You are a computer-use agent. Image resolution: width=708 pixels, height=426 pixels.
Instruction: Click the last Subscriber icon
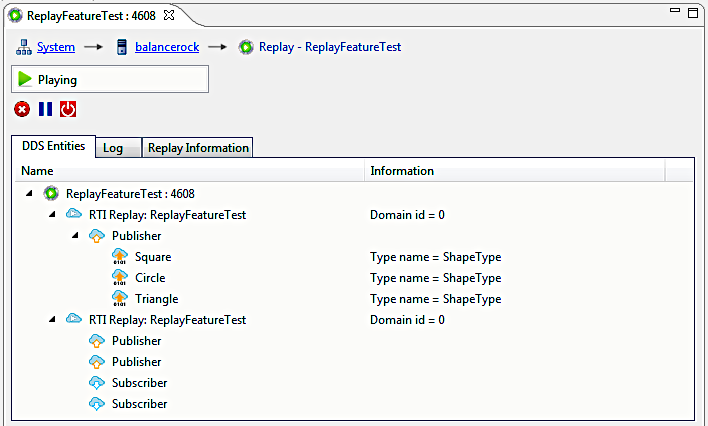pyautogui.click(x=97, y=403)
